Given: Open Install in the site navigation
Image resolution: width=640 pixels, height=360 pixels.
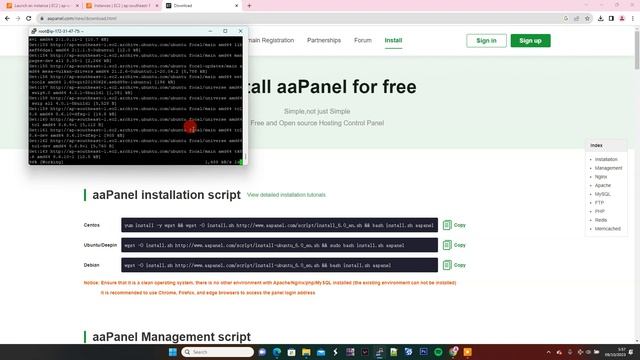Looking at the screenshot, I should [393, 40].
